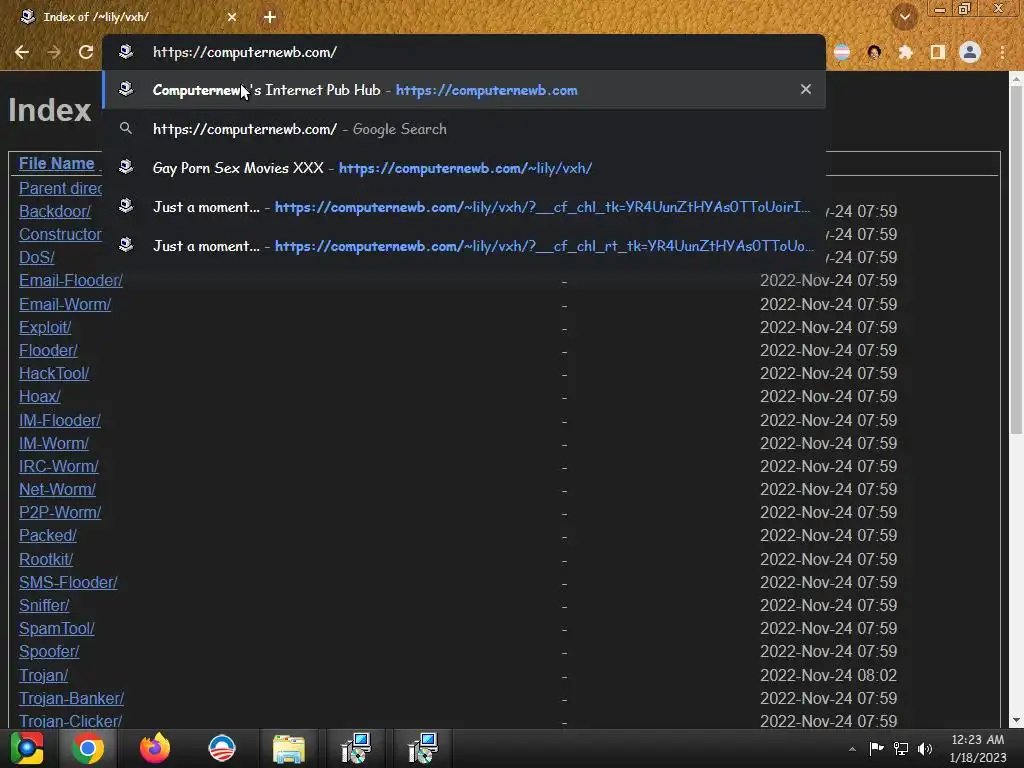Open the Chrome profile avatar
This screenshot has width=1024, height=768.
pyautogui.click(x=970, y=52)
